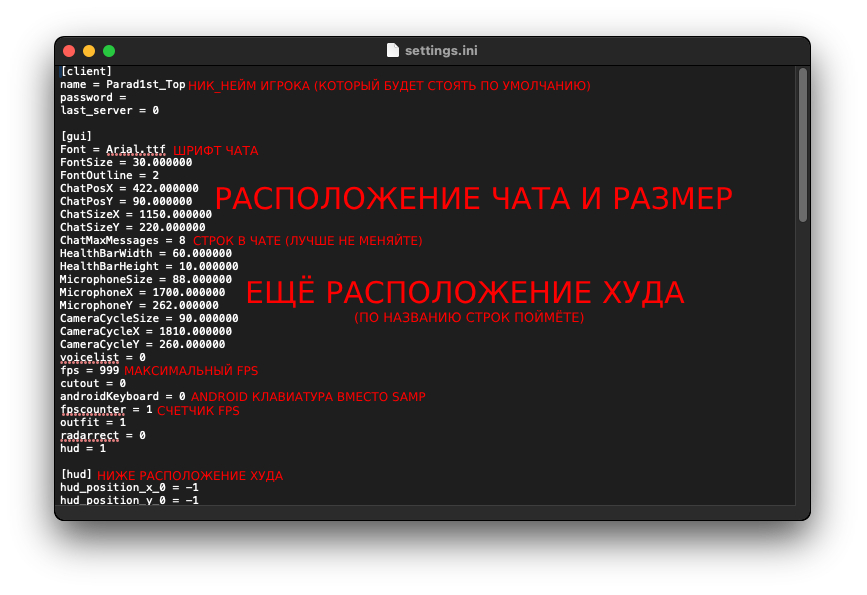Click the 'password =' line
Image resolution: width=867 pixels, height=595 pixels.
[93, 97]
